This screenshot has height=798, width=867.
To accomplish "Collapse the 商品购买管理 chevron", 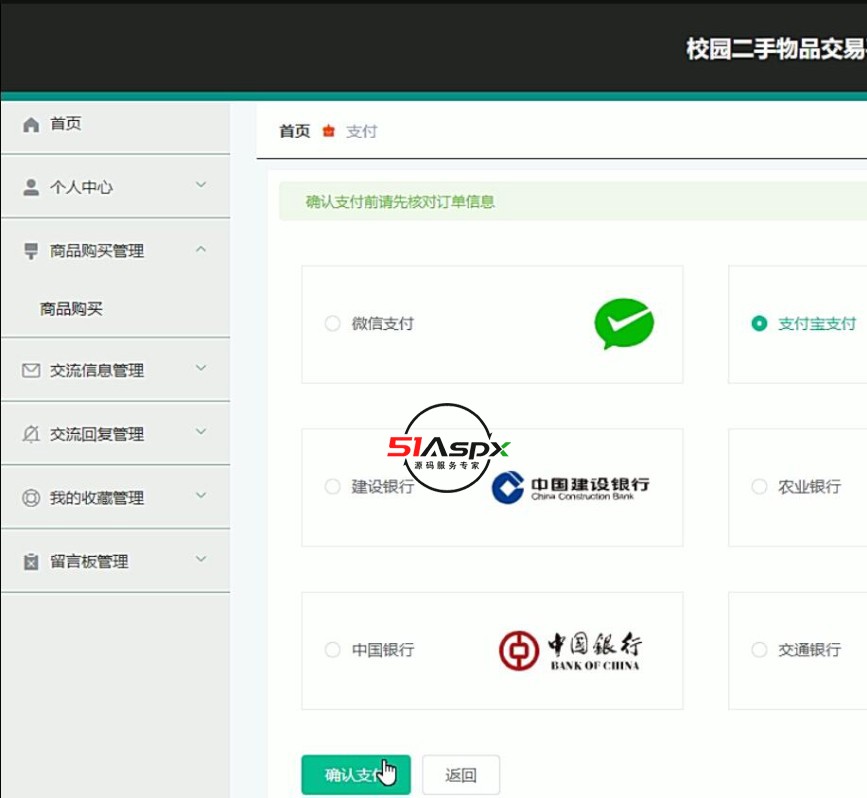I will 201,249.
